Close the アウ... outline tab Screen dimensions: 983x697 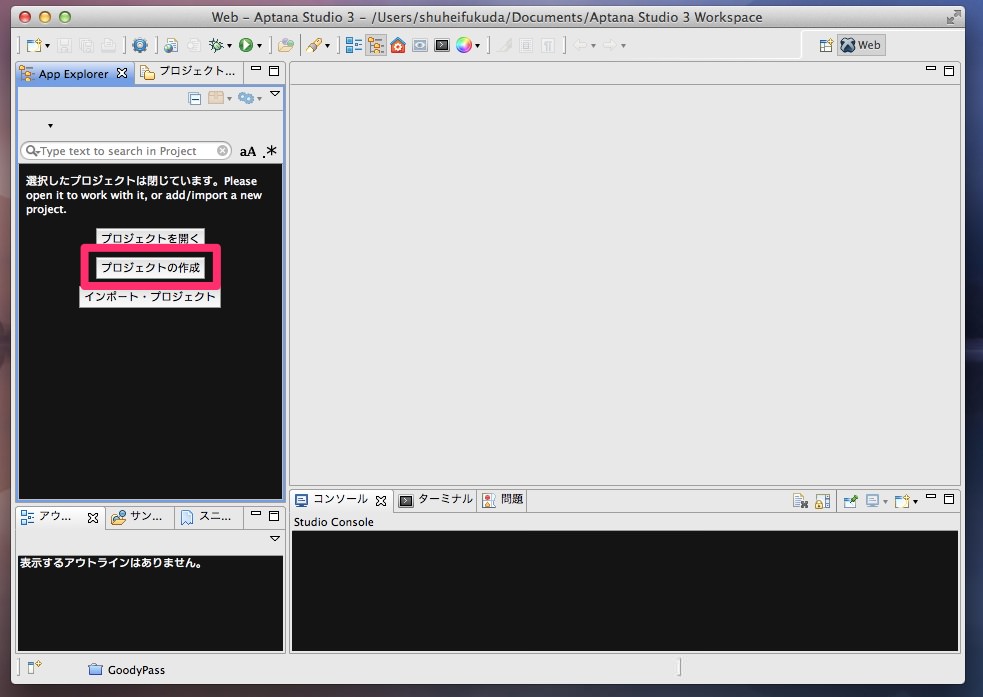(93, 518)
